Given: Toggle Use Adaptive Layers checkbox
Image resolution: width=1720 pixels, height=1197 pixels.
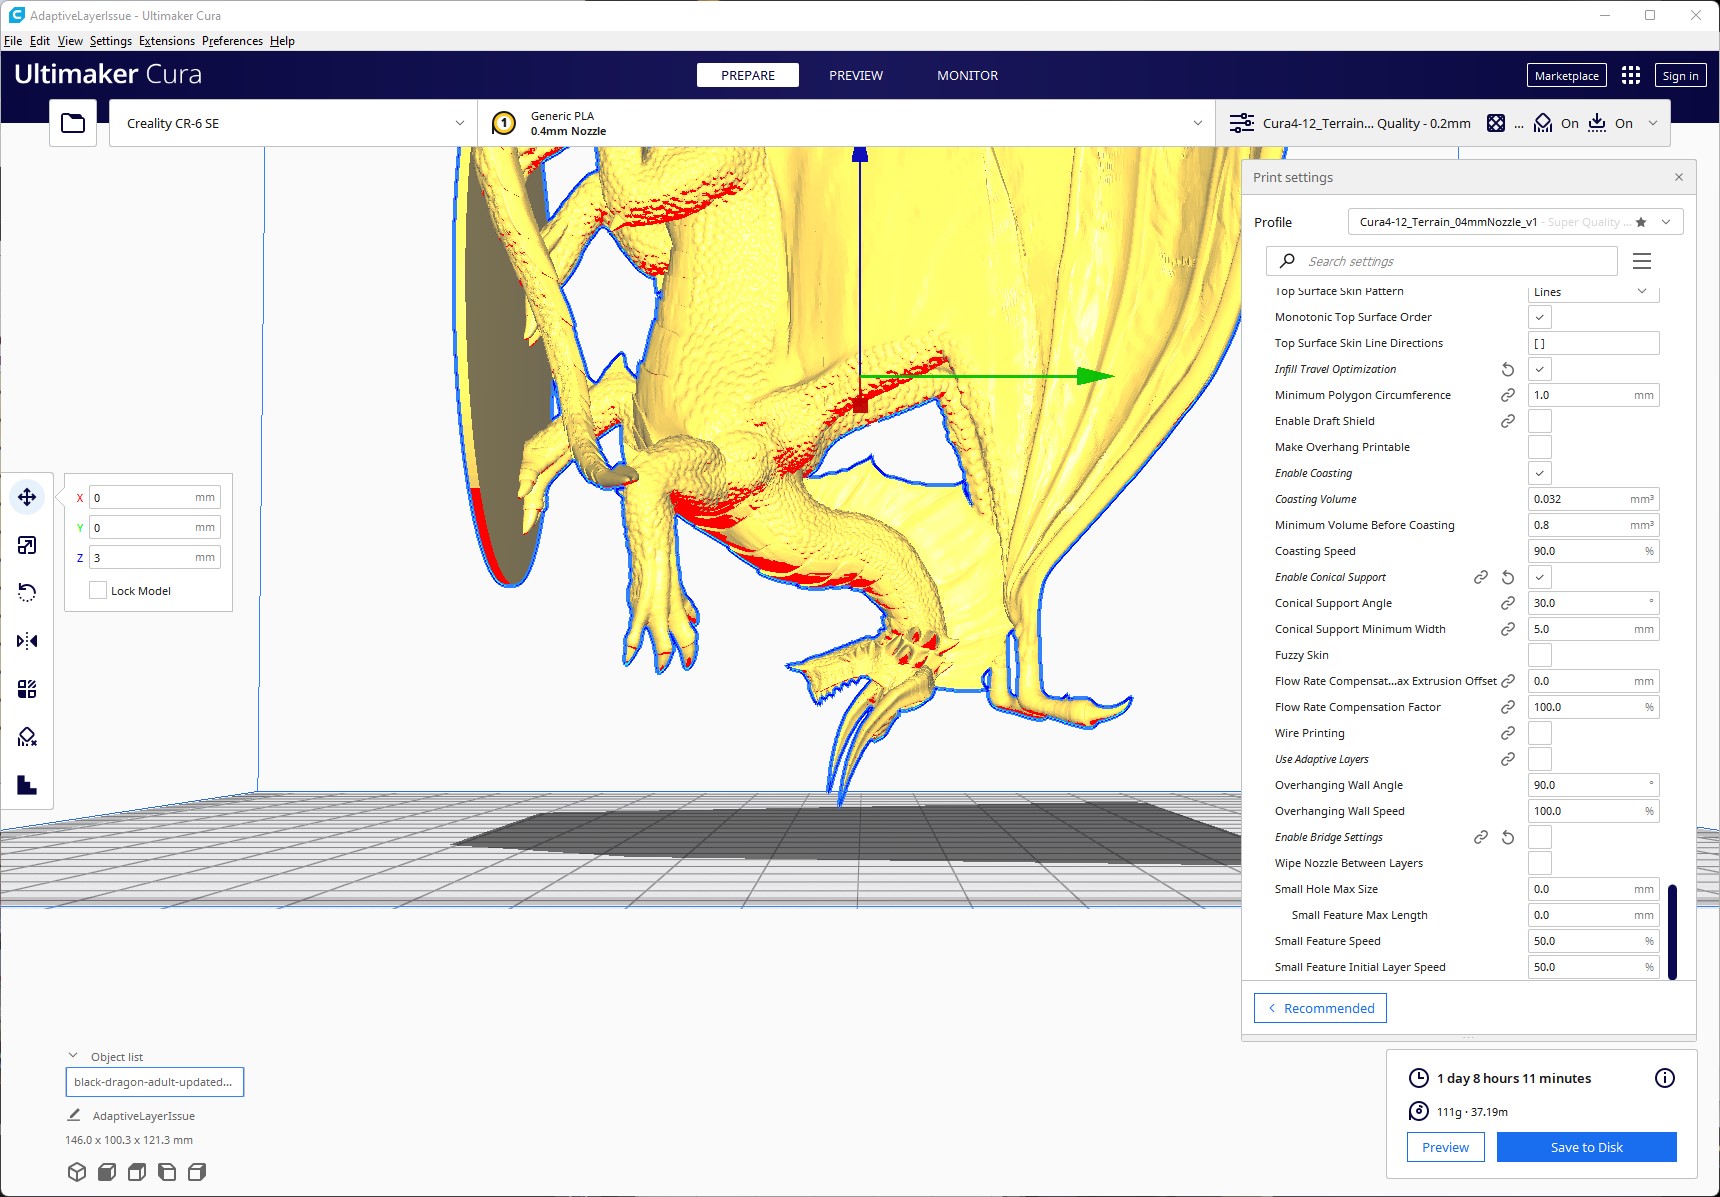Looking at the screenshot, I should (1540, 759).
